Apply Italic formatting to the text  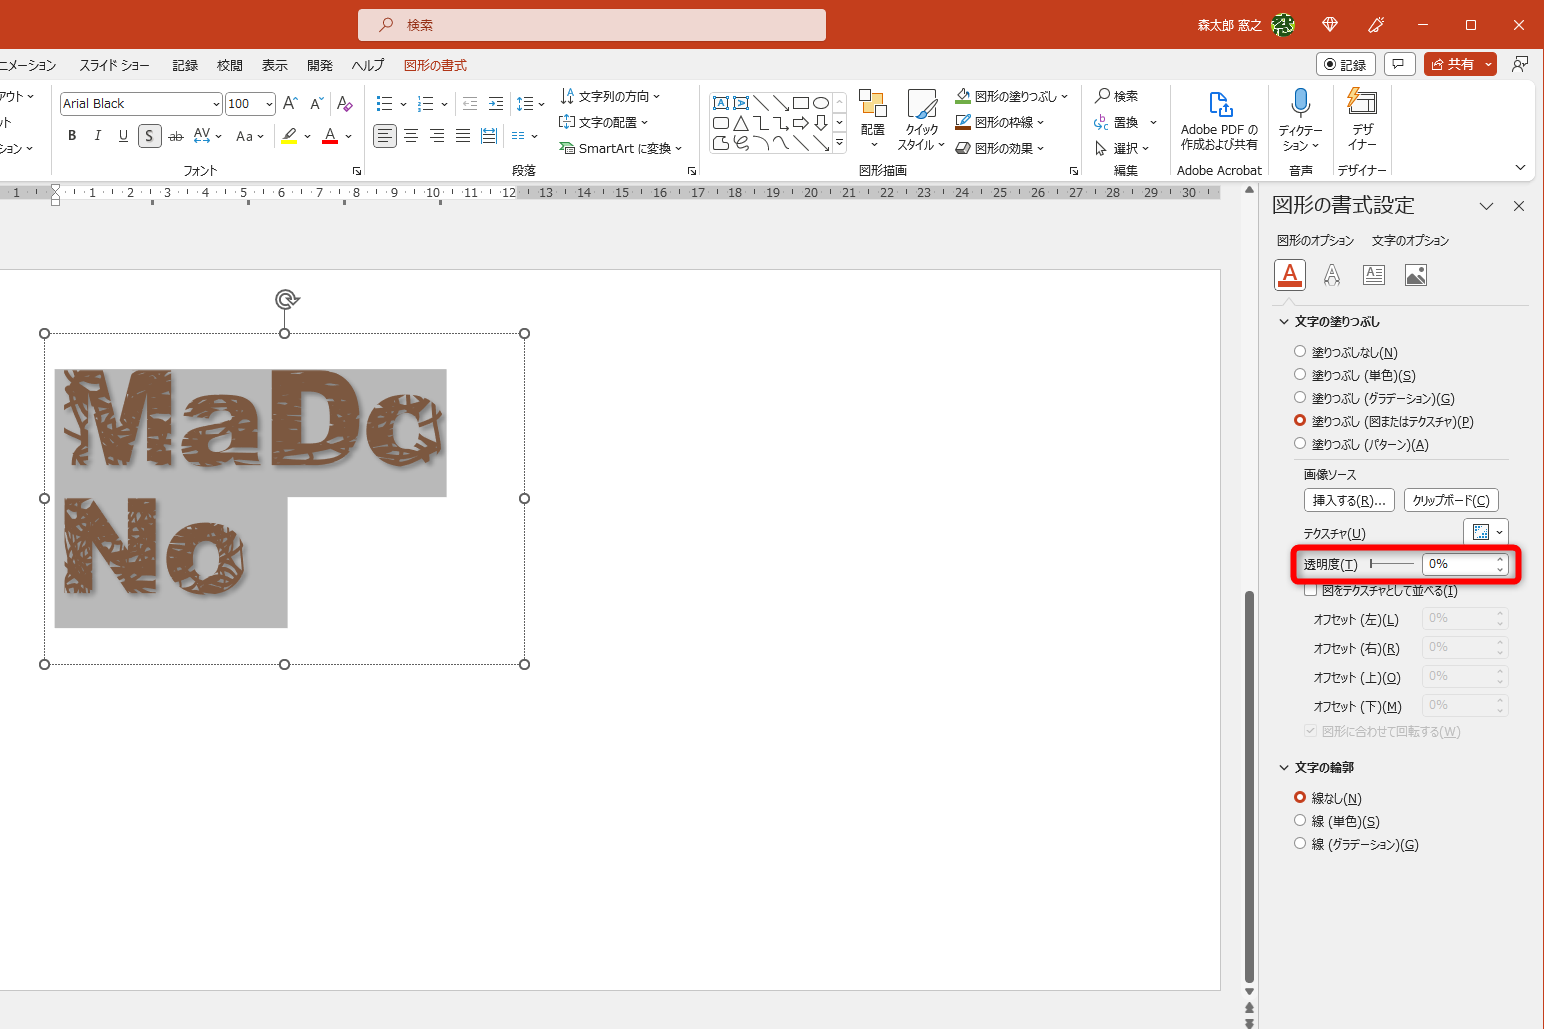pos(97,136)
